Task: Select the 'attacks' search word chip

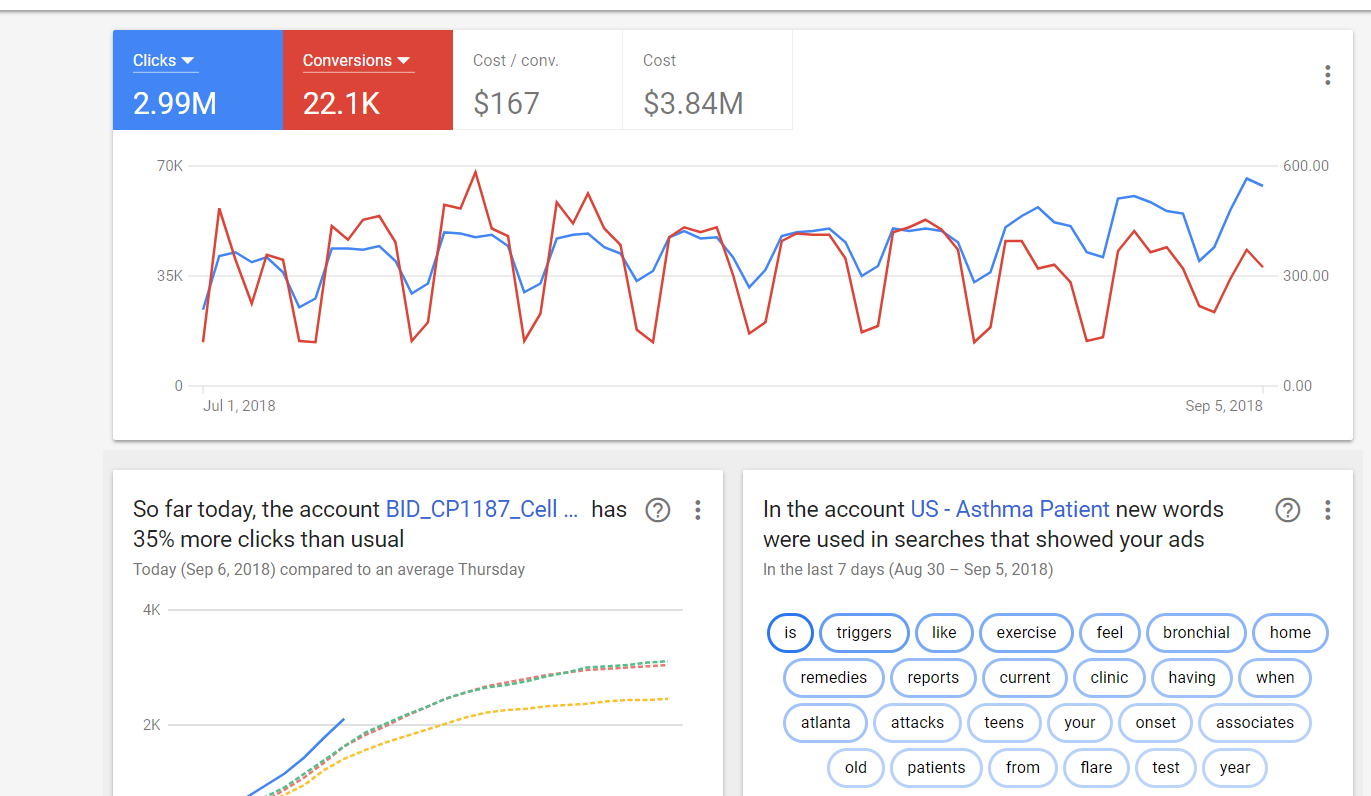Action: (916, 722)
